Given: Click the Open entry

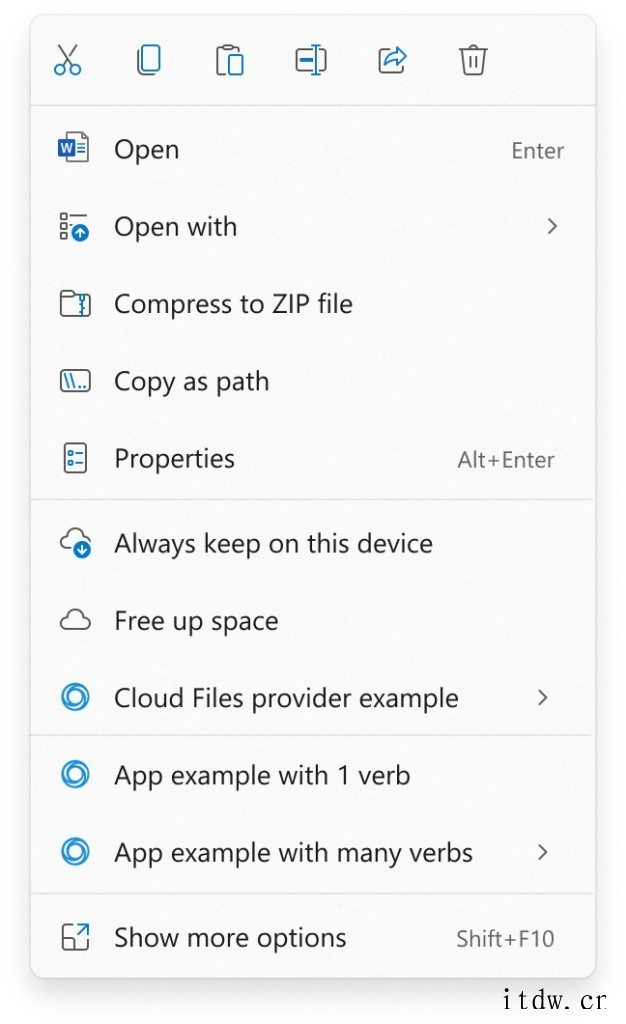Looking at the screenshot, I should click(313, 149).
